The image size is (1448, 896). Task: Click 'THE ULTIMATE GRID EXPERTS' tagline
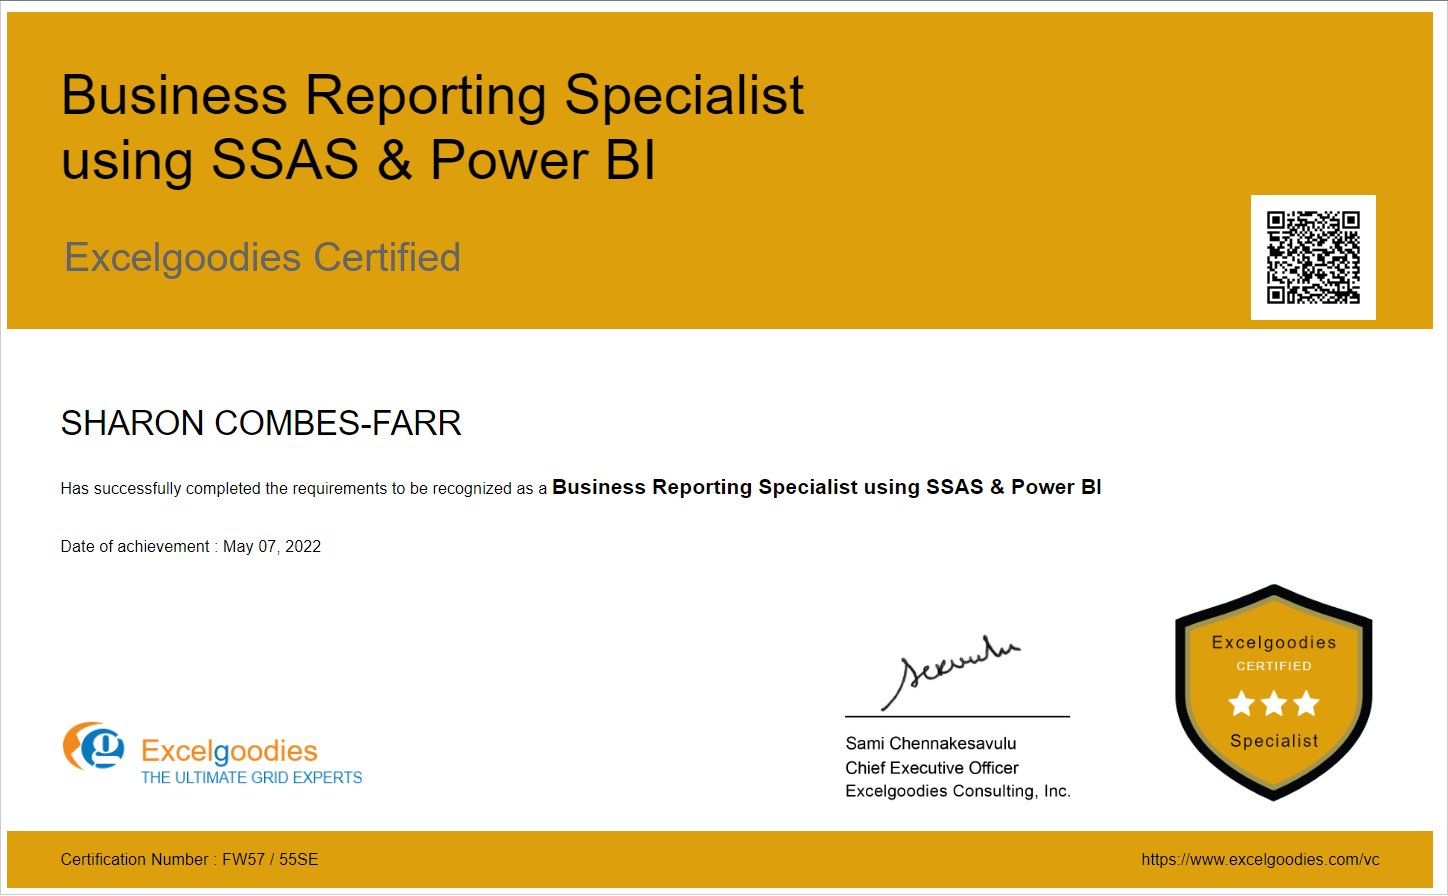(252, 778)
